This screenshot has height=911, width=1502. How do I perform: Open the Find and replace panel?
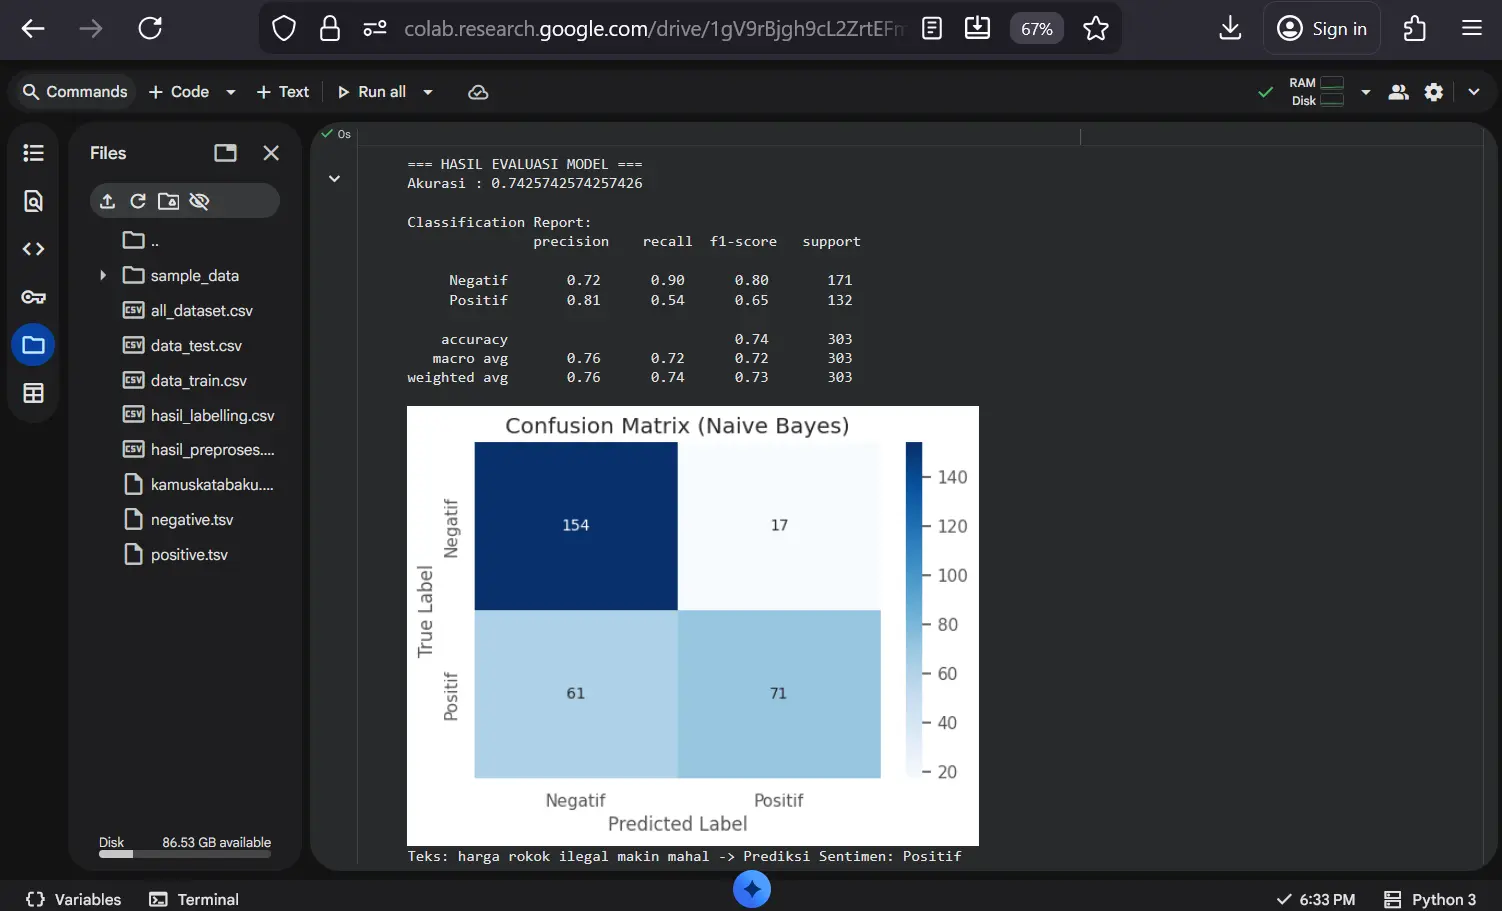click(33, 200)
